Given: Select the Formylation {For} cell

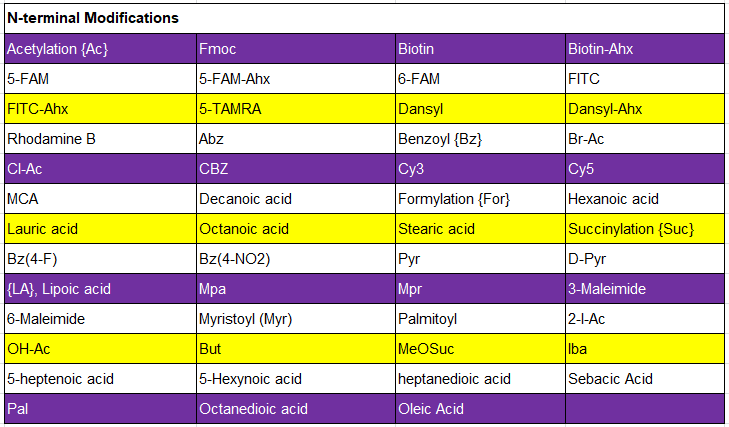Looking at the screenshot, I should (478, 199).
